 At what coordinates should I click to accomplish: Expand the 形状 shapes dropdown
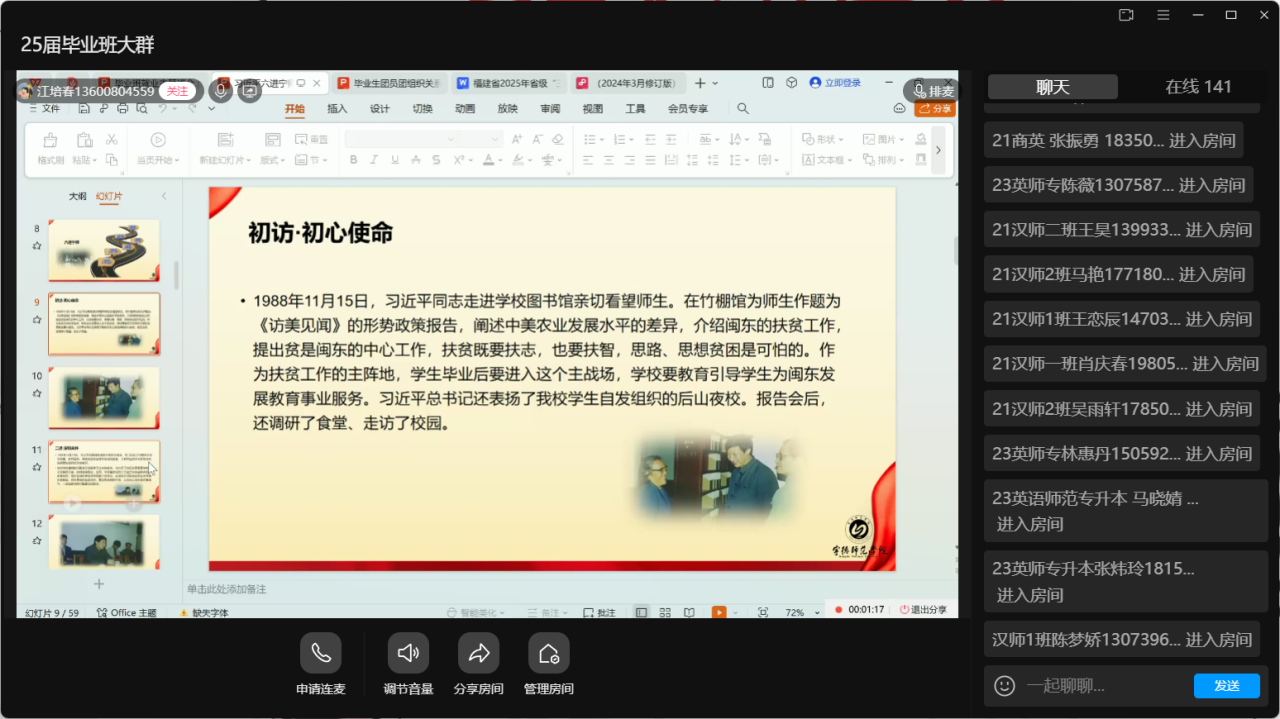[824, 140]
